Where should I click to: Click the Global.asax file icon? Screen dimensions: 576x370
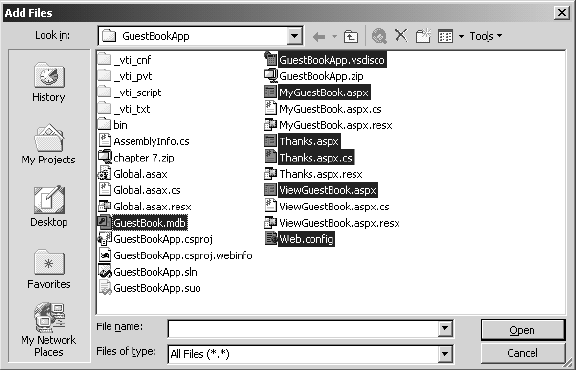tap(105, 173)
